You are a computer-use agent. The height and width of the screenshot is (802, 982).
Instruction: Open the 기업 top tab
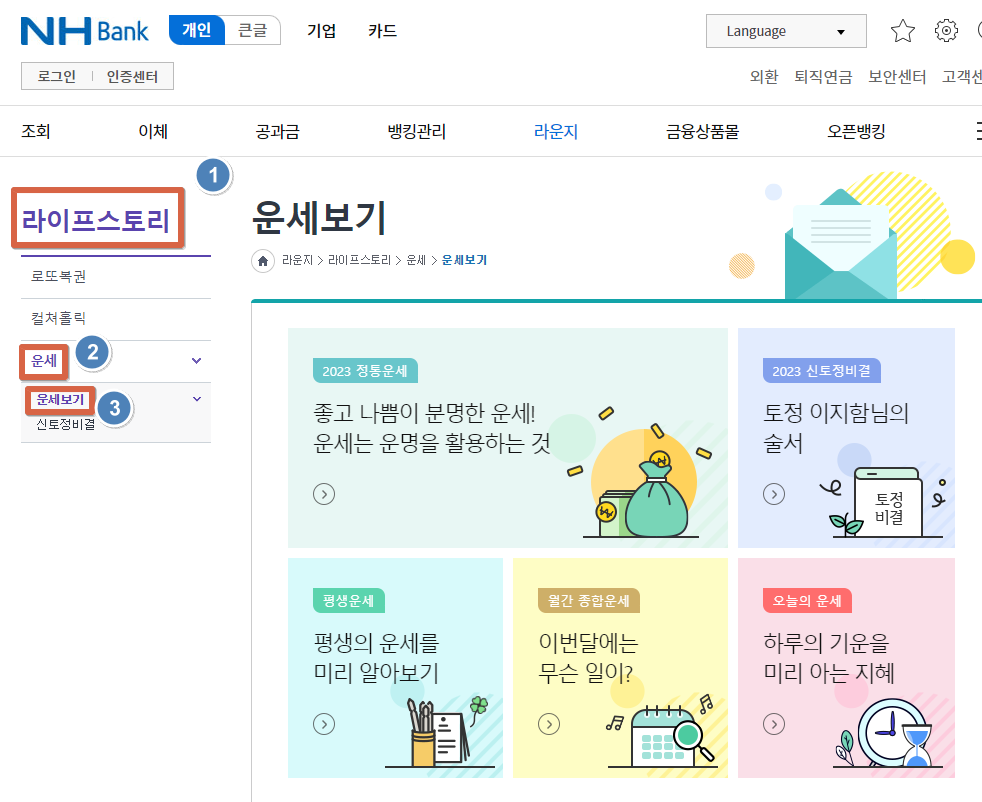coord(321,31)
